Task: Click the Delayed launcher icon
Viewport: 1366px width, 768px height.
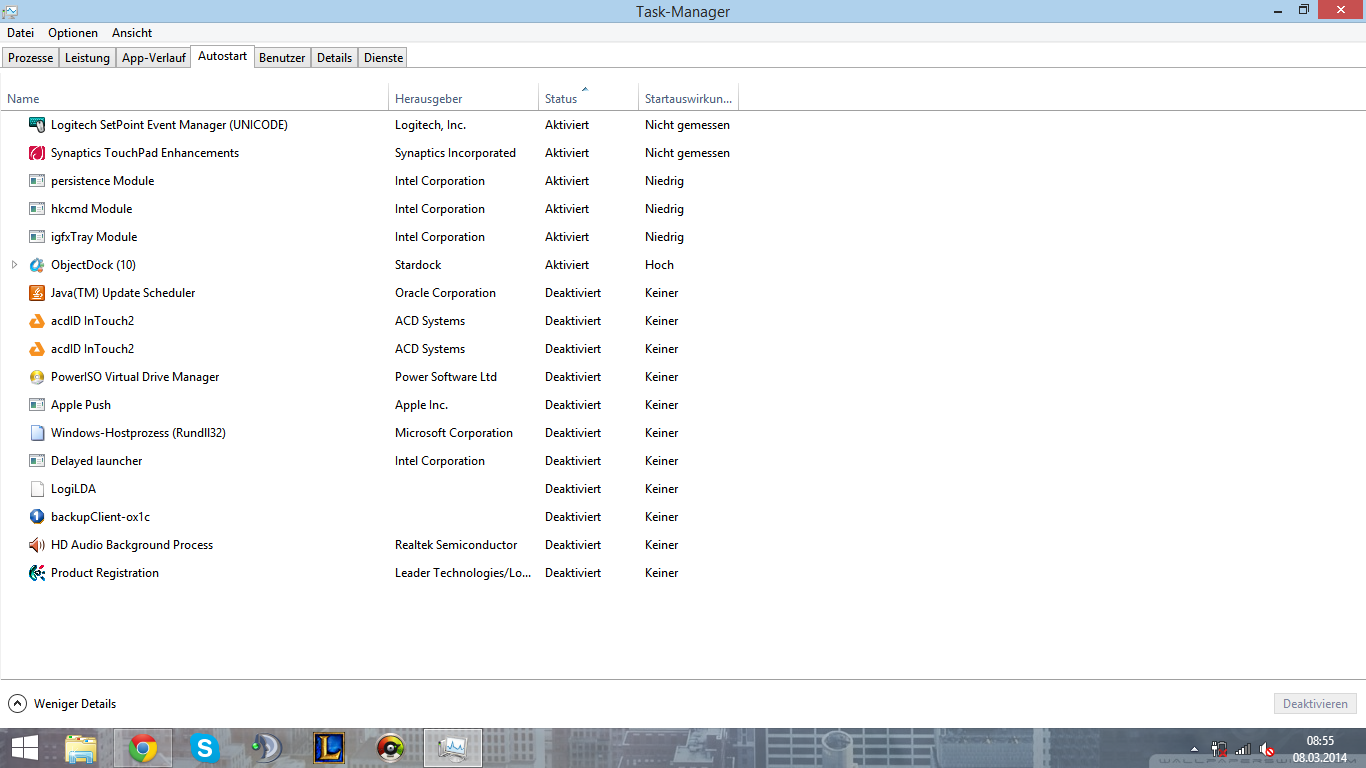Action: [37, 461]
